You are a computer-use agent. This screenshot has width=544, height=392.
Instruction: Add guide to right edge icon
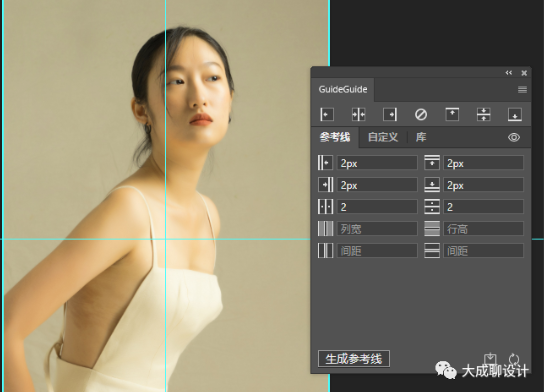390,114
